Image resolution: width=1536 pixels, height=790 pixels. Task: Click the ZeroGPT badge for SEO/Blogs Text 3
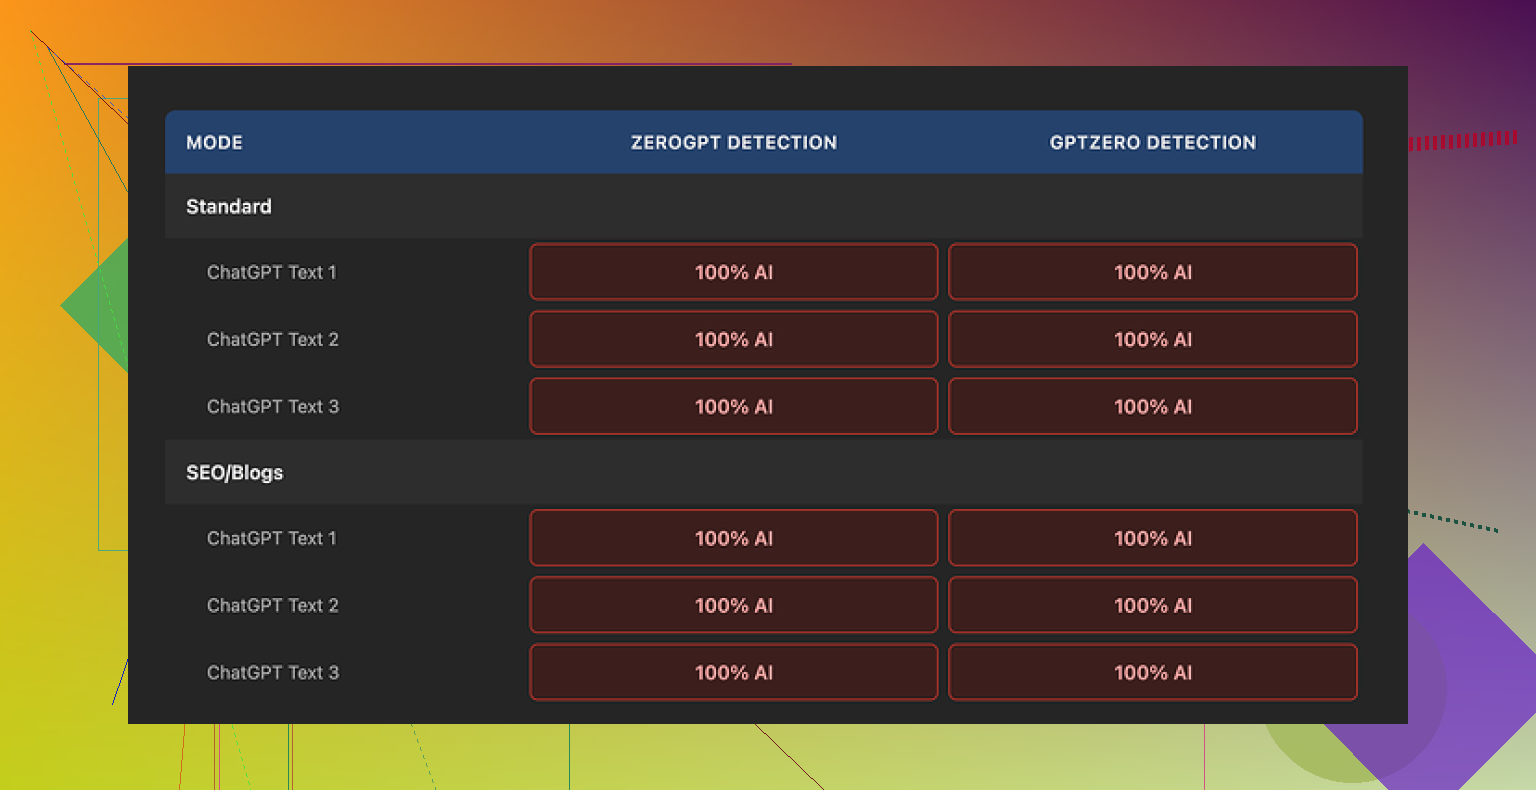(x=733, y=672)
